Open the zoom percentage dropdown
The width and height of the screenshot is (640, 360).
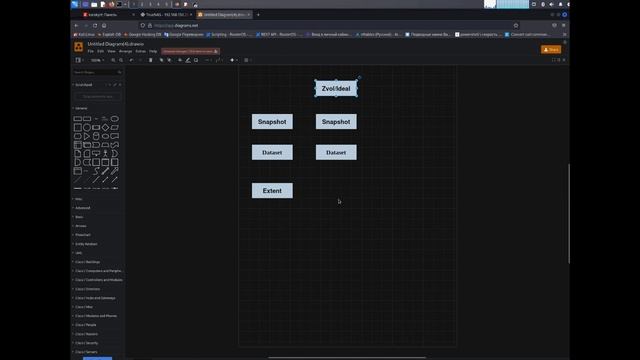click(98, 60)
